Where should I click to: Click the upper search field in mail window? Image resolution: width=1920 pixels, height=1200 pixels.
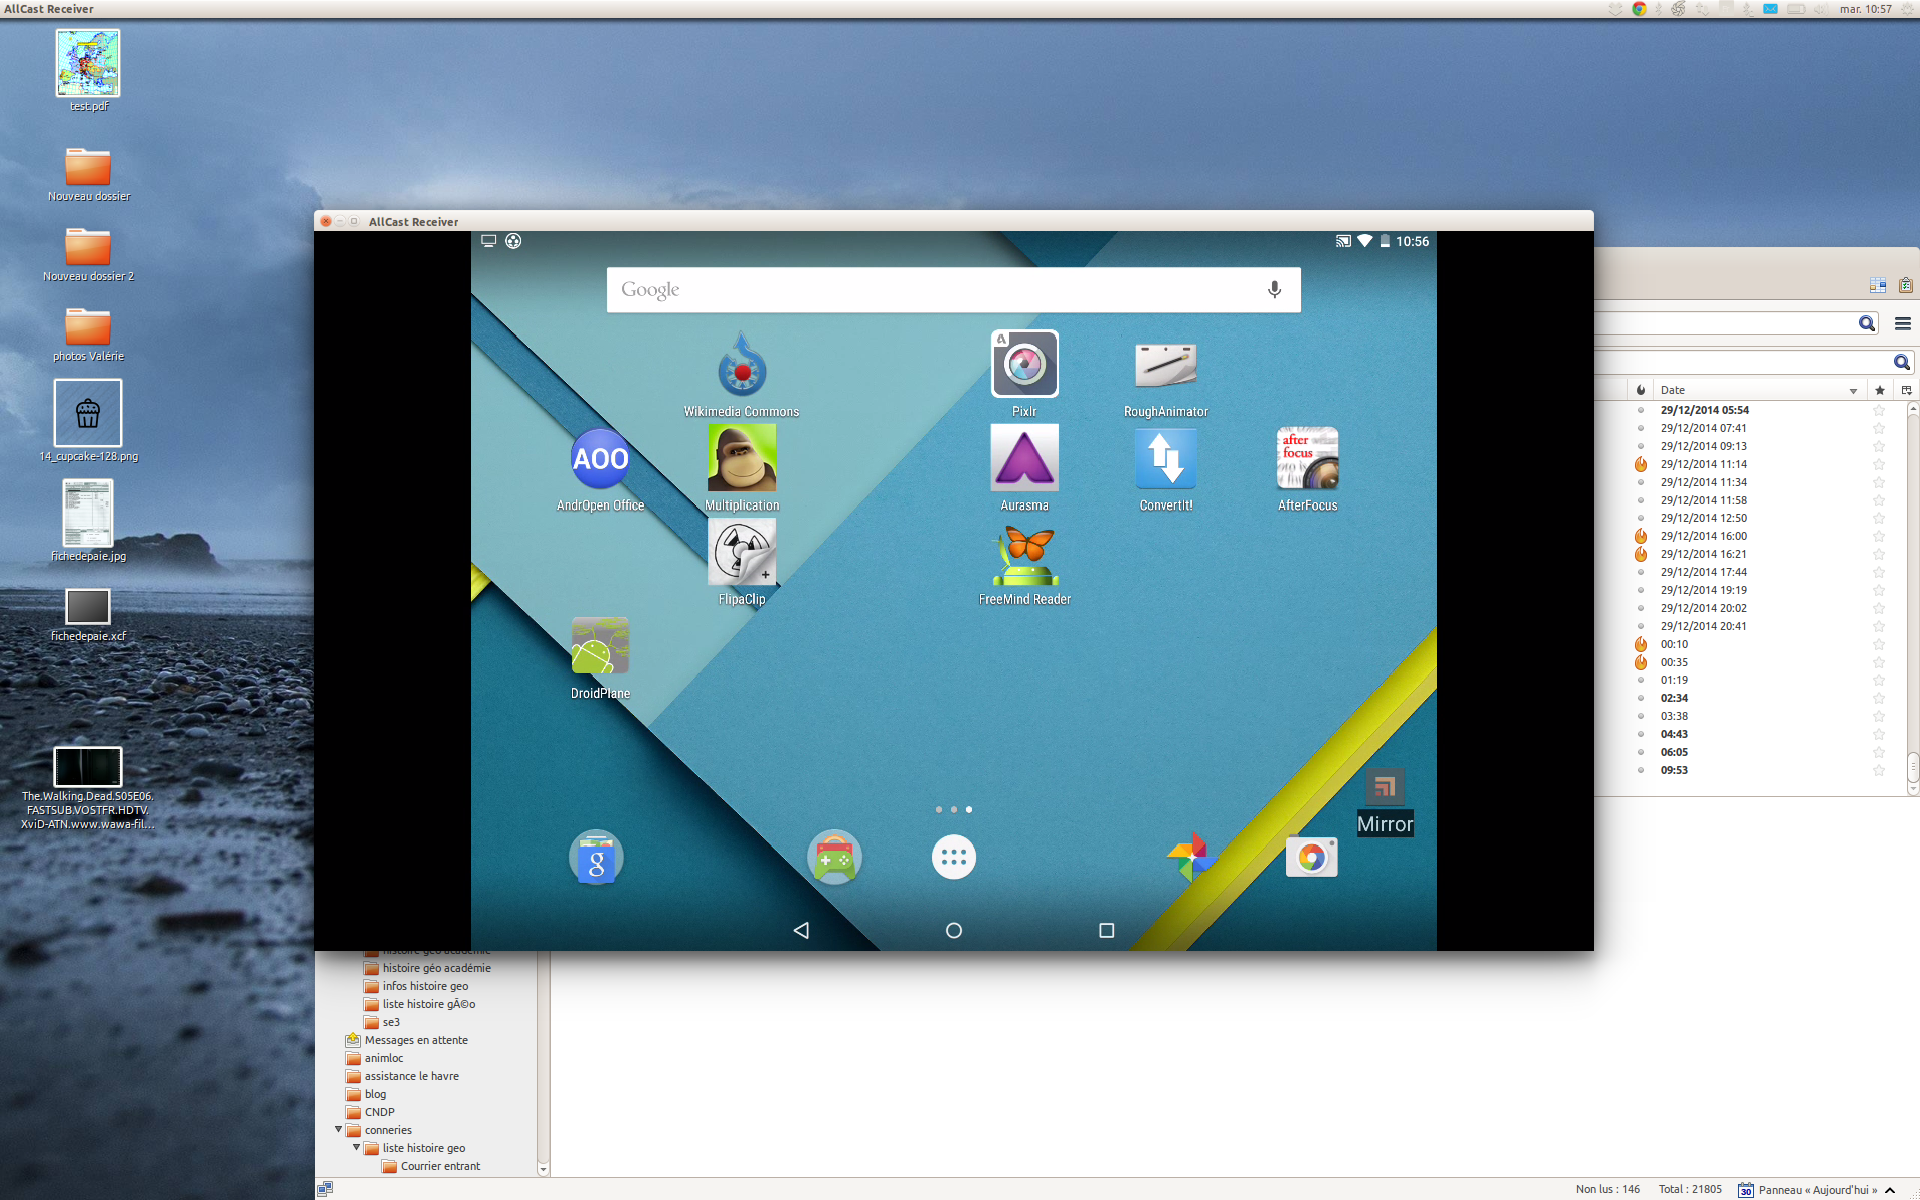1736,323
